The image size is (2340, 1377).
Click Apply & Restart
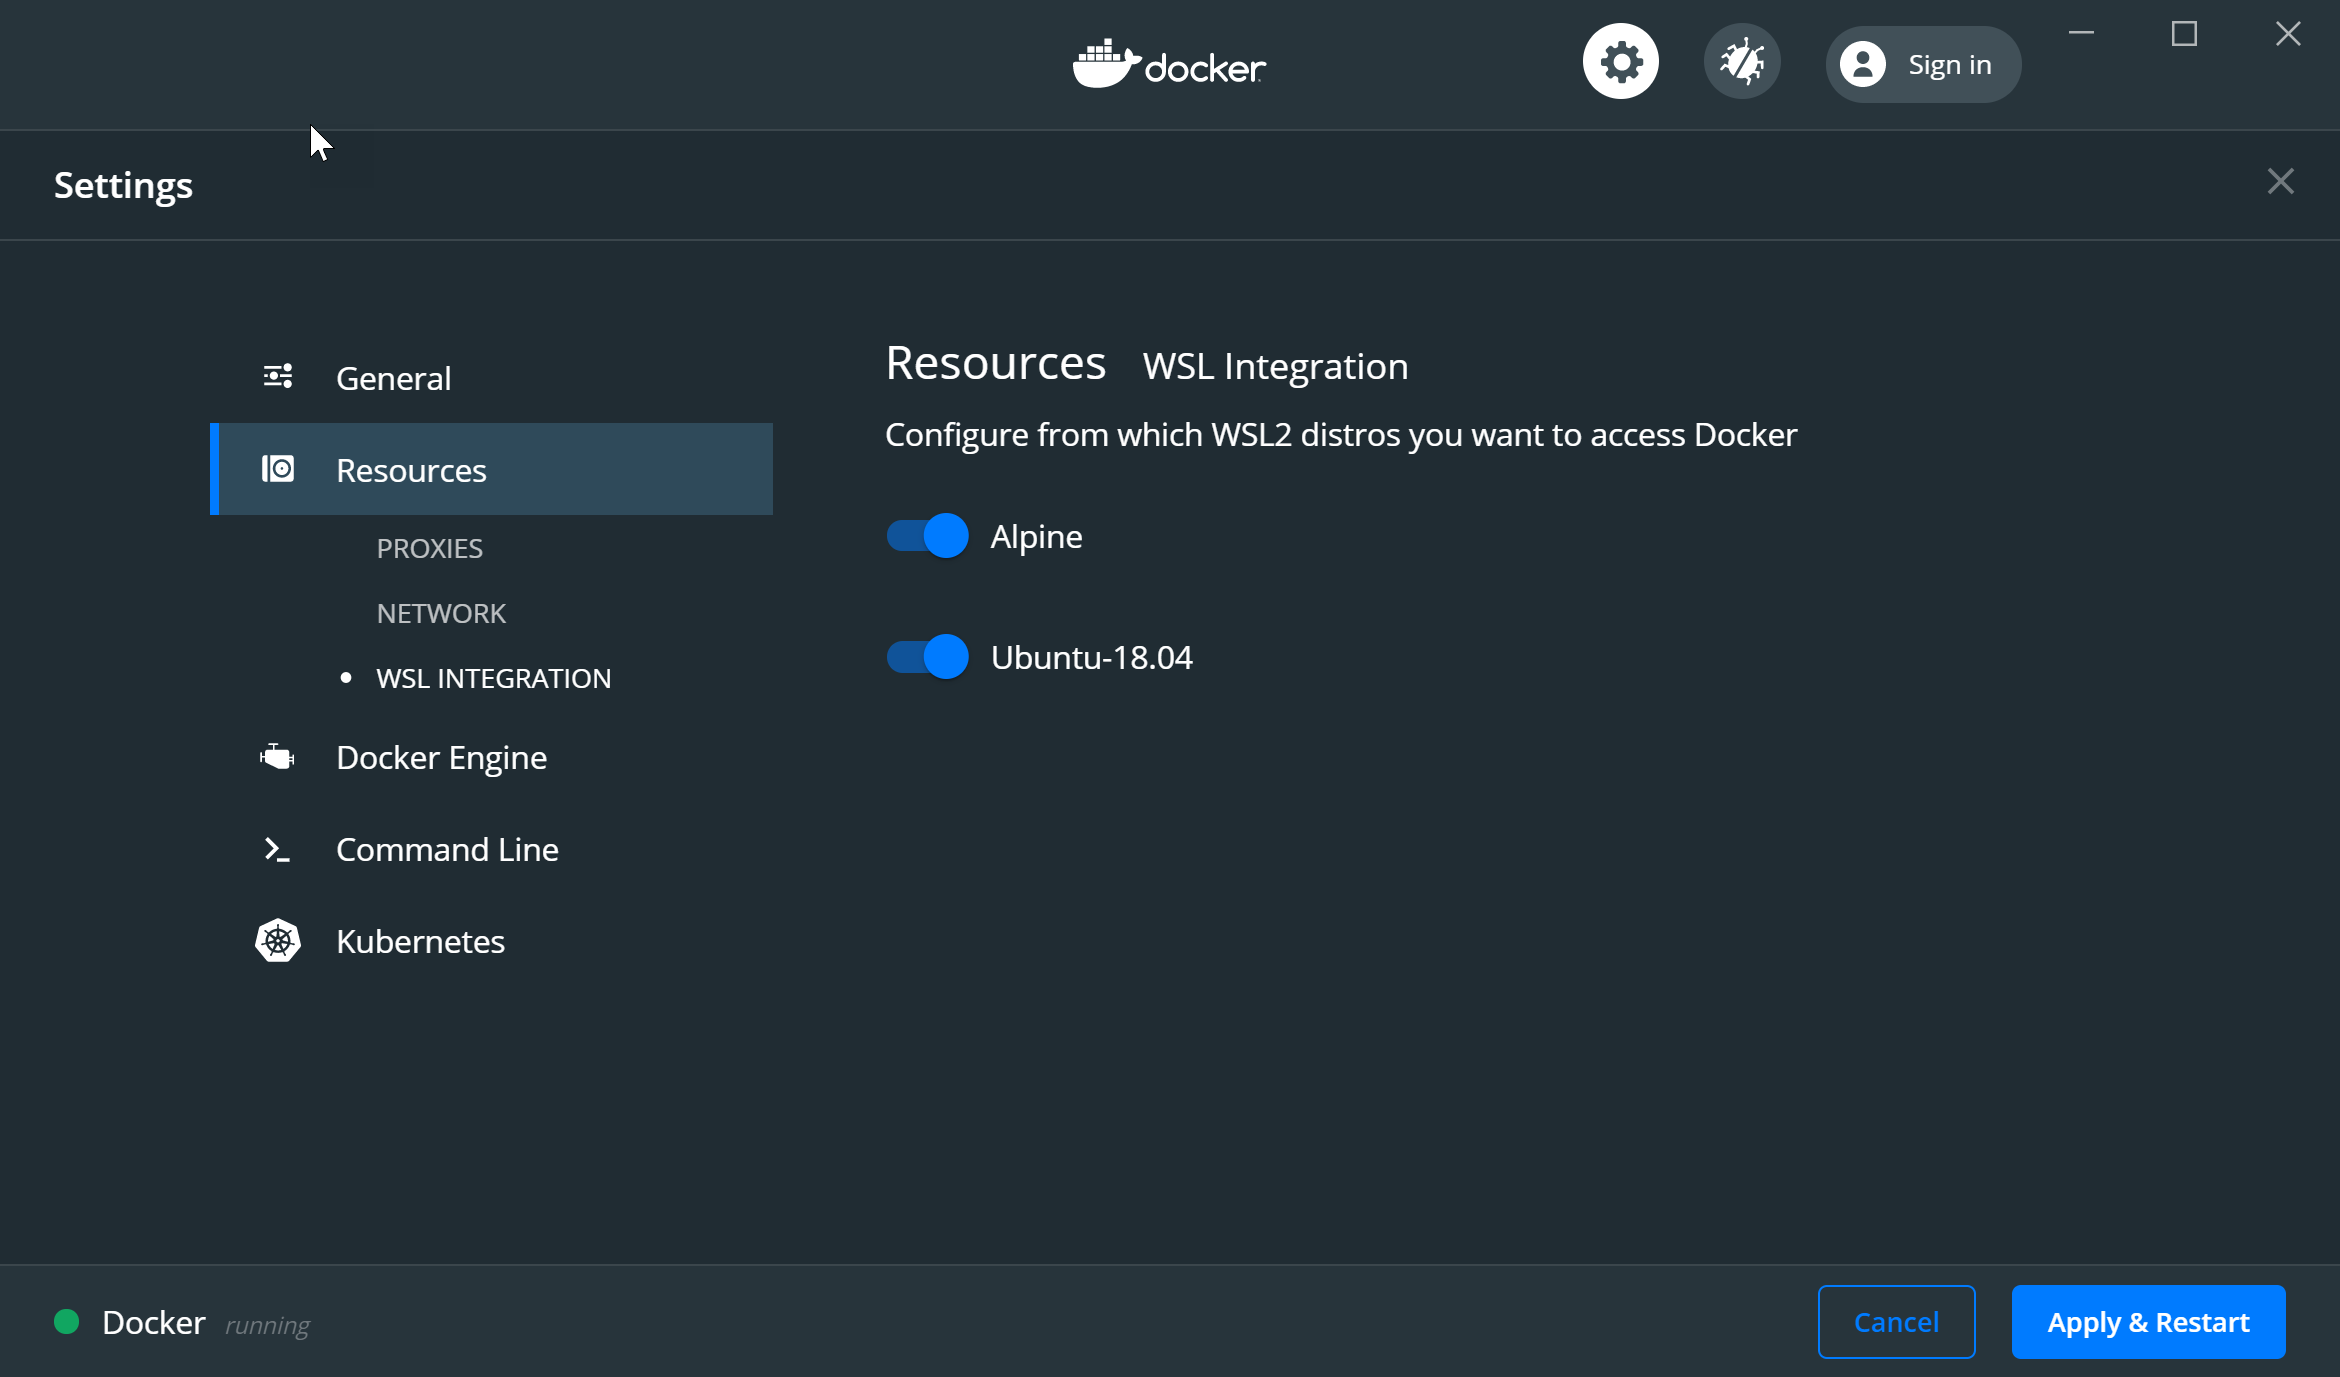(2148, 1322)
